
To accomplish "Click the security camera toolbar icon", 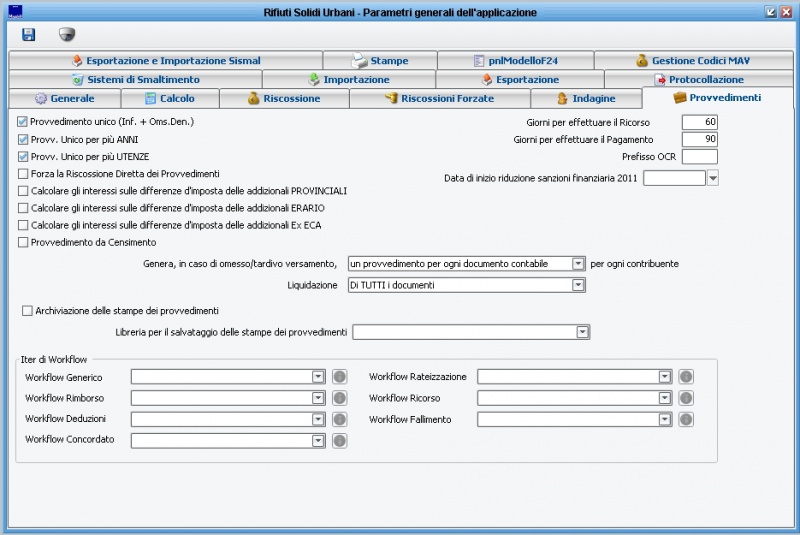I will click(x=66, y=34).
